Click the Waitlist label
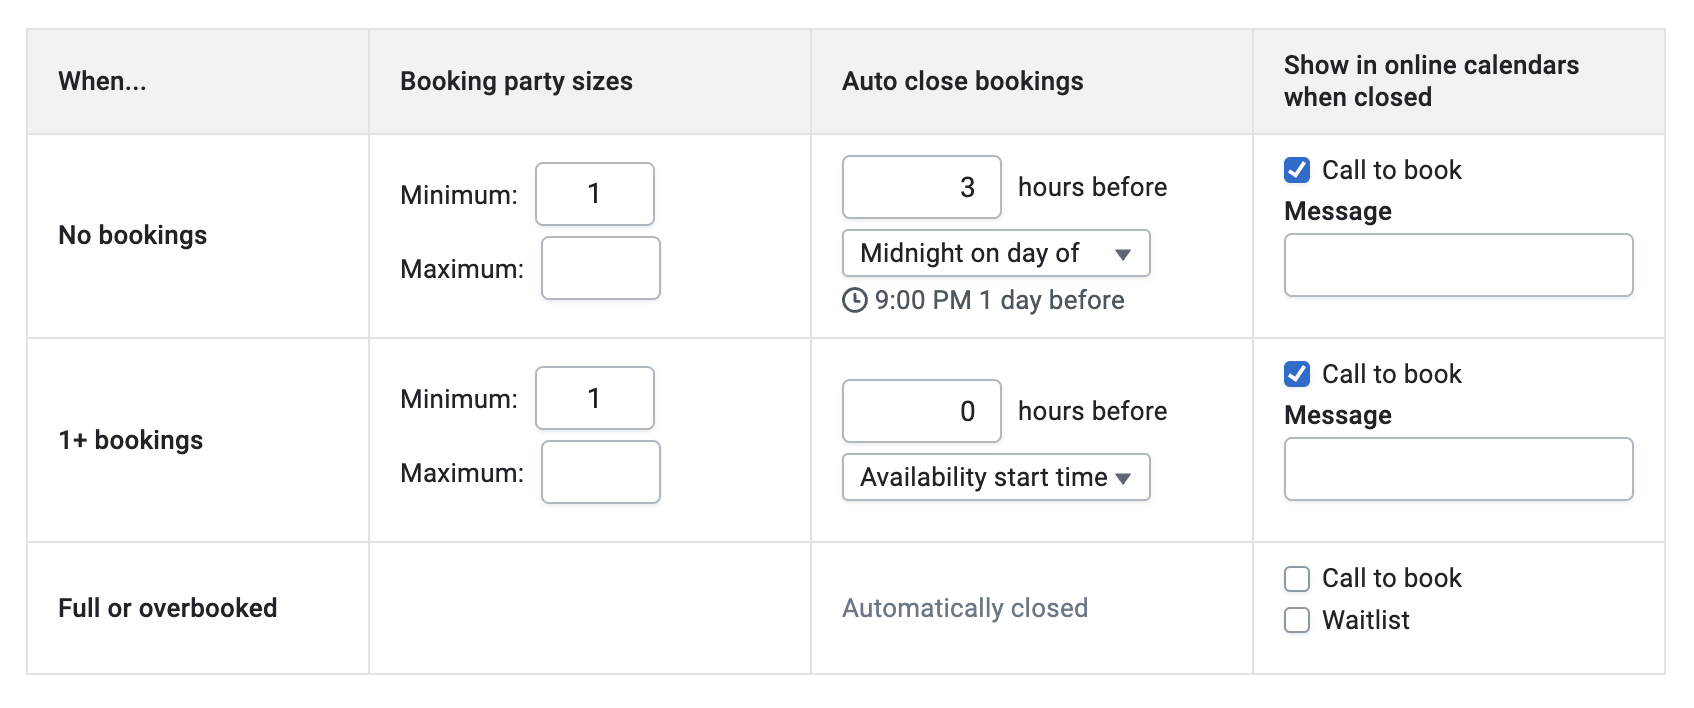 click(1366, 620)
